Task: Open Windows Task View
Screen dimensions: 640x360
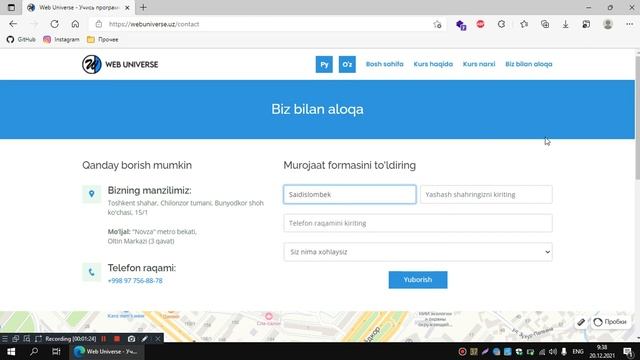Action: point(56,351)
